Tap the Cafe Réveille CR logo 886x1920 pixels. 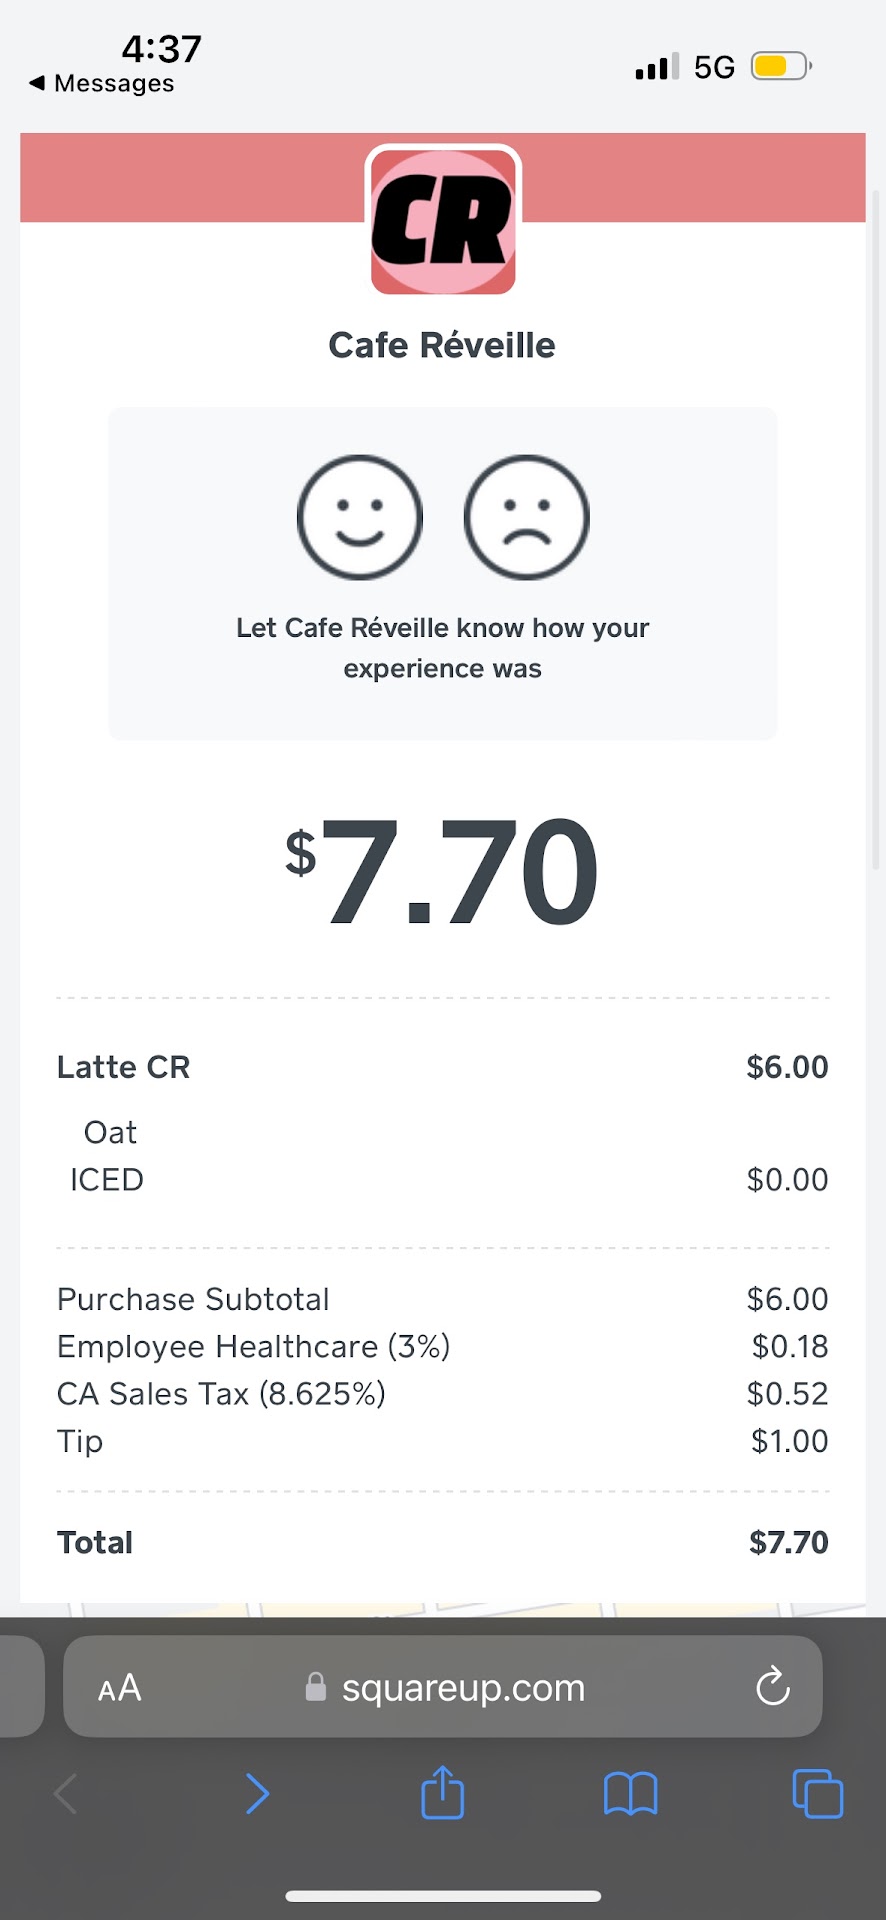coord(443,221)
